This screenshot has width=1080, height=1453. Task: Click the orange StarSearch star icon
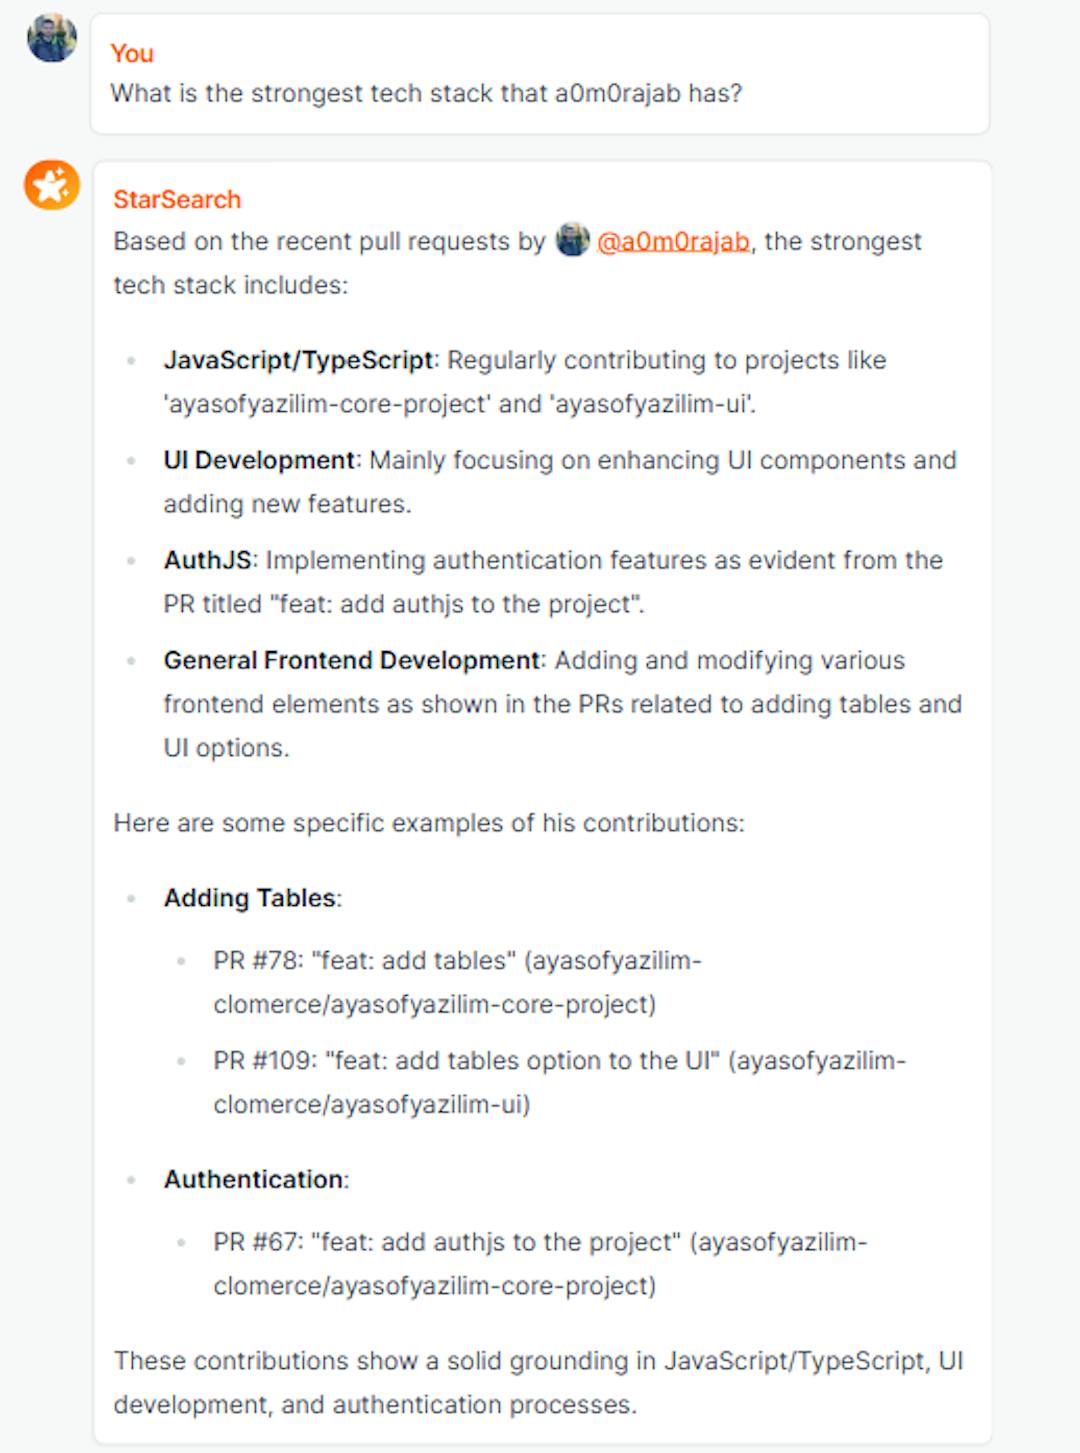click(x=52, y=185)
